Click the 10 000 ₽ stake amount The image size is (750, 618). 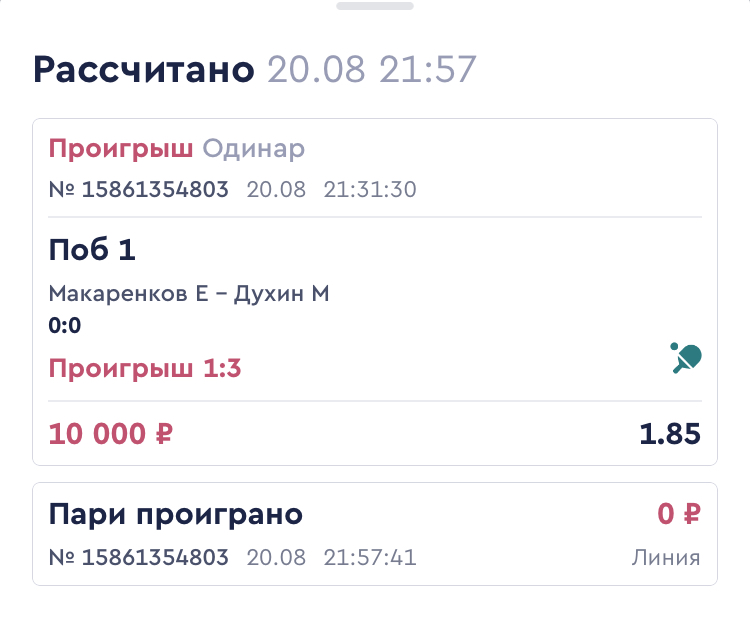pyautogui.click(x=110, y=434)
